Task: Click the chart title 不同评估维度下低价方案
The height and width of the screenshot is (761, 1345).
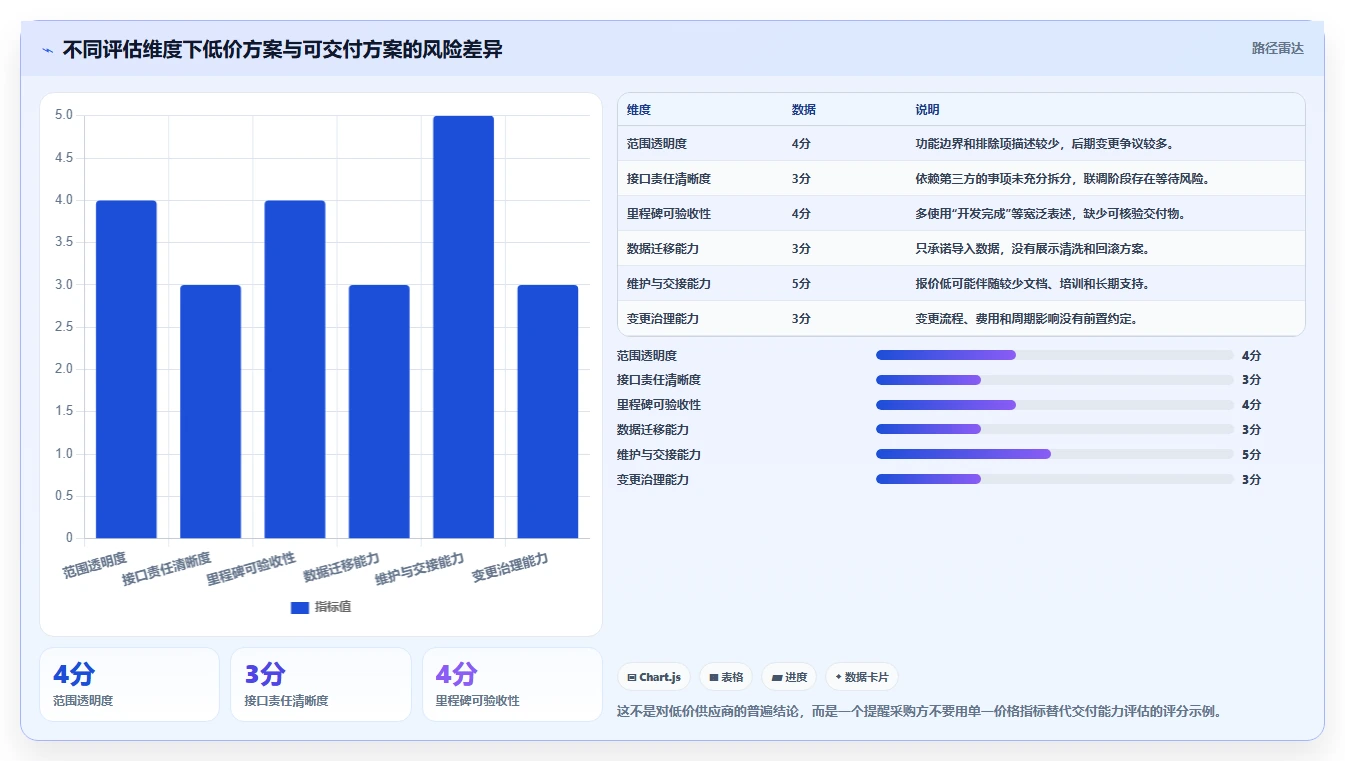Action: pos(283,50)
